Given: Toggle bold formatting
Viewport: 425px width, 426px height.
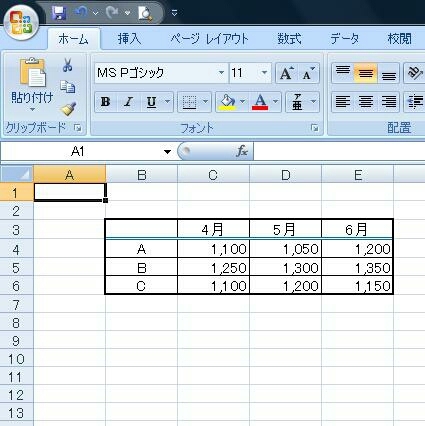Looking at the screenshot, I should coord(105,102).
